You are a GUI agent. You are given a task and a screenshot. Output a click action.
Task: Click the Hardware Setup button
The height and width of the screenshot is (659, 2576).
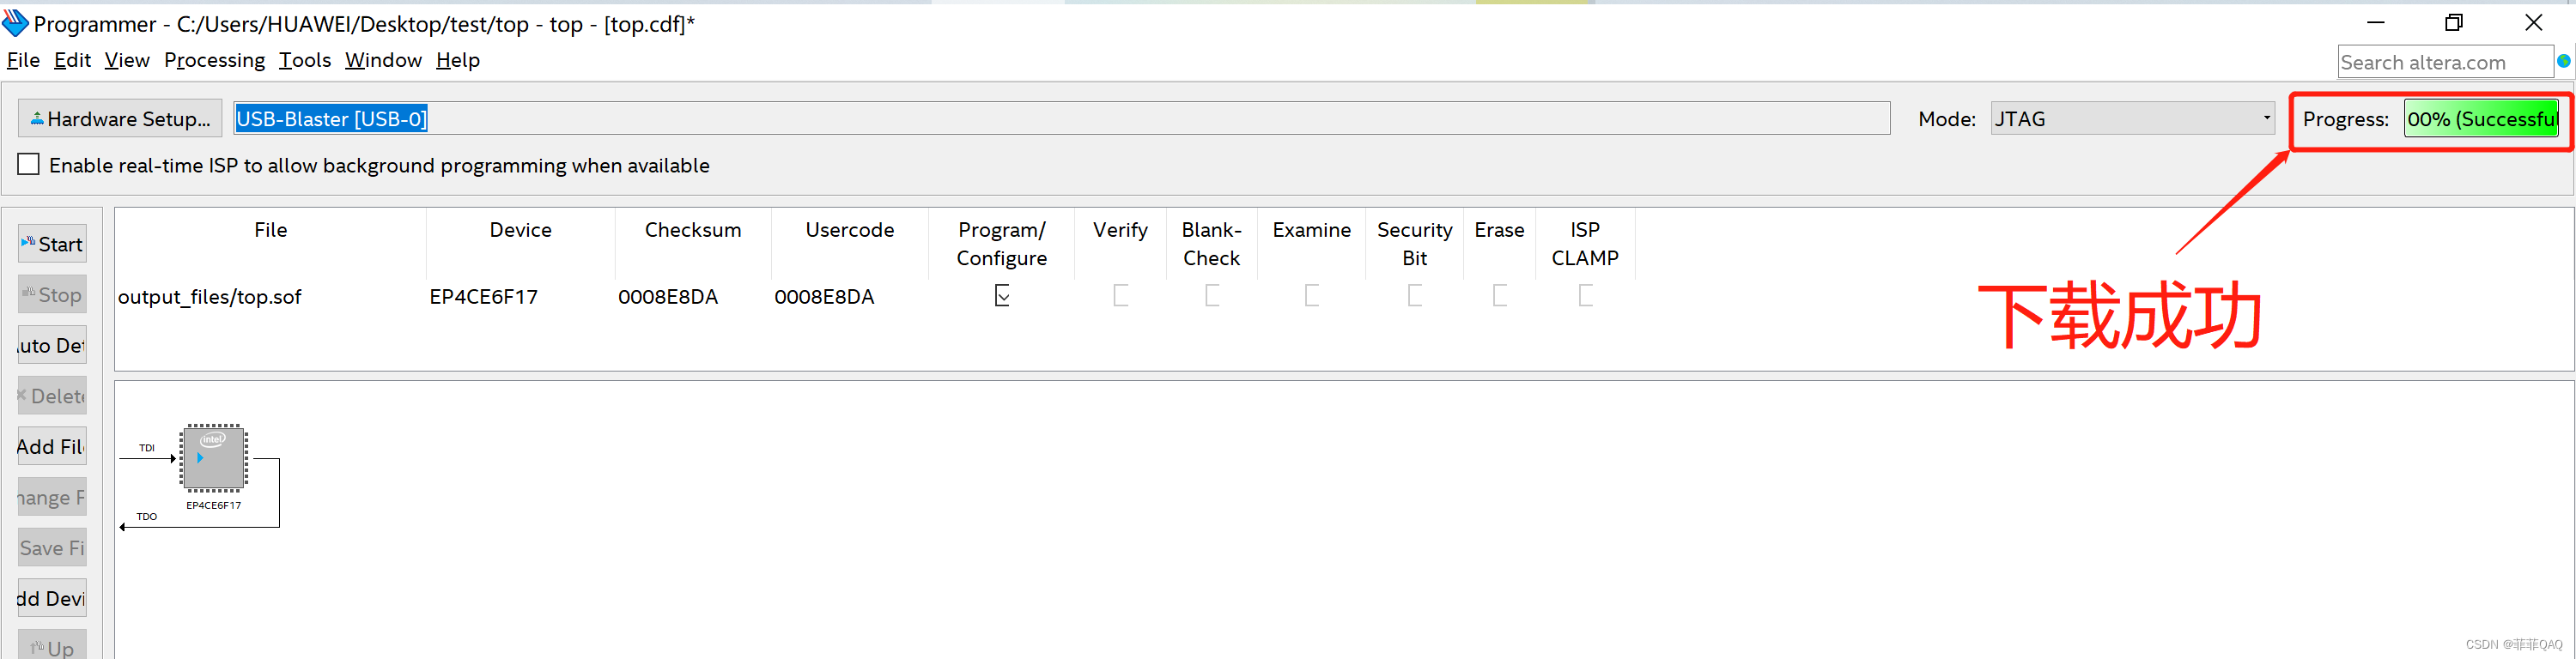click(x=120, y=118)
